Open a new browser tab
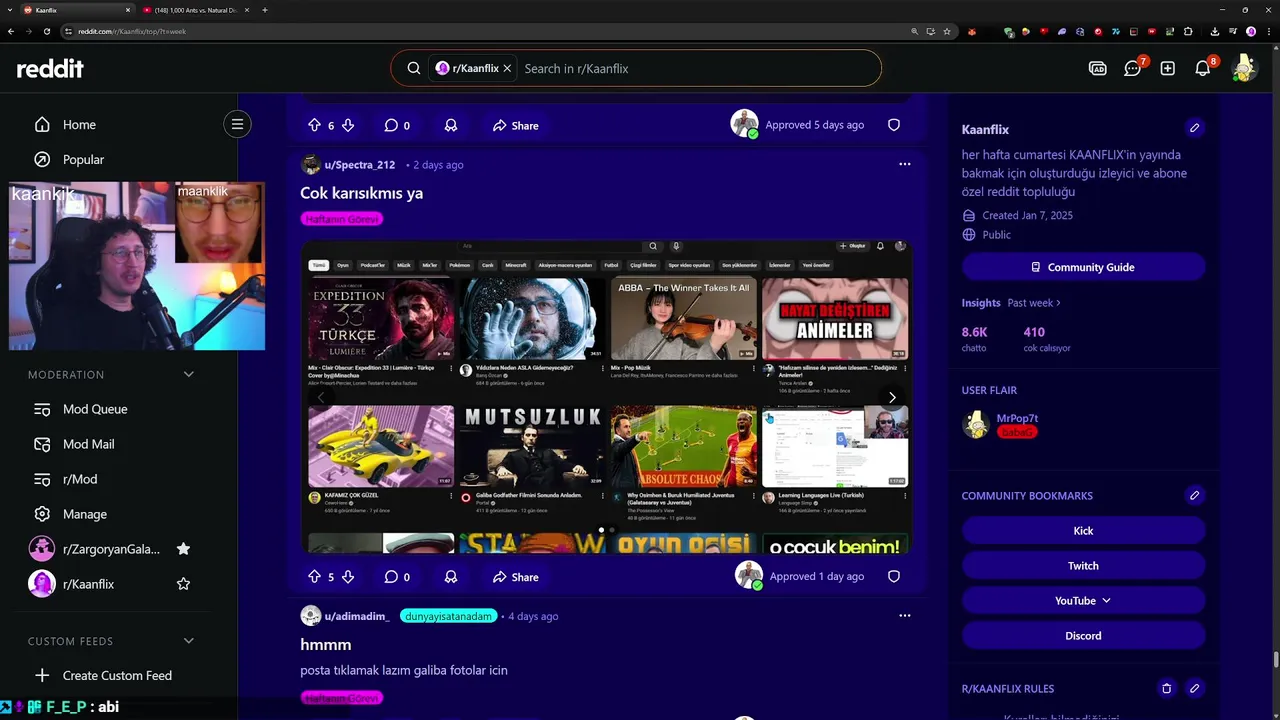The width and height of the screenshot is (1280, 720). 264,10
